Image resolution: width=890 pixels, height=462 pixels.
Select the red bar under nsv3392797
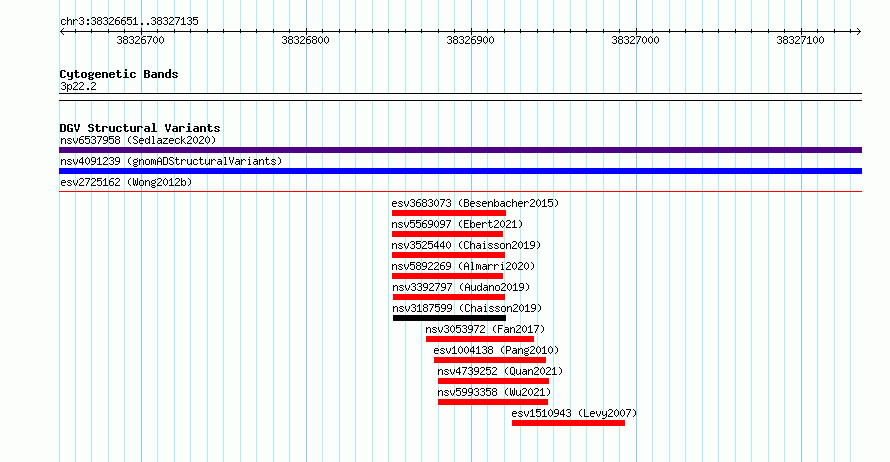[x=448, y=297]
